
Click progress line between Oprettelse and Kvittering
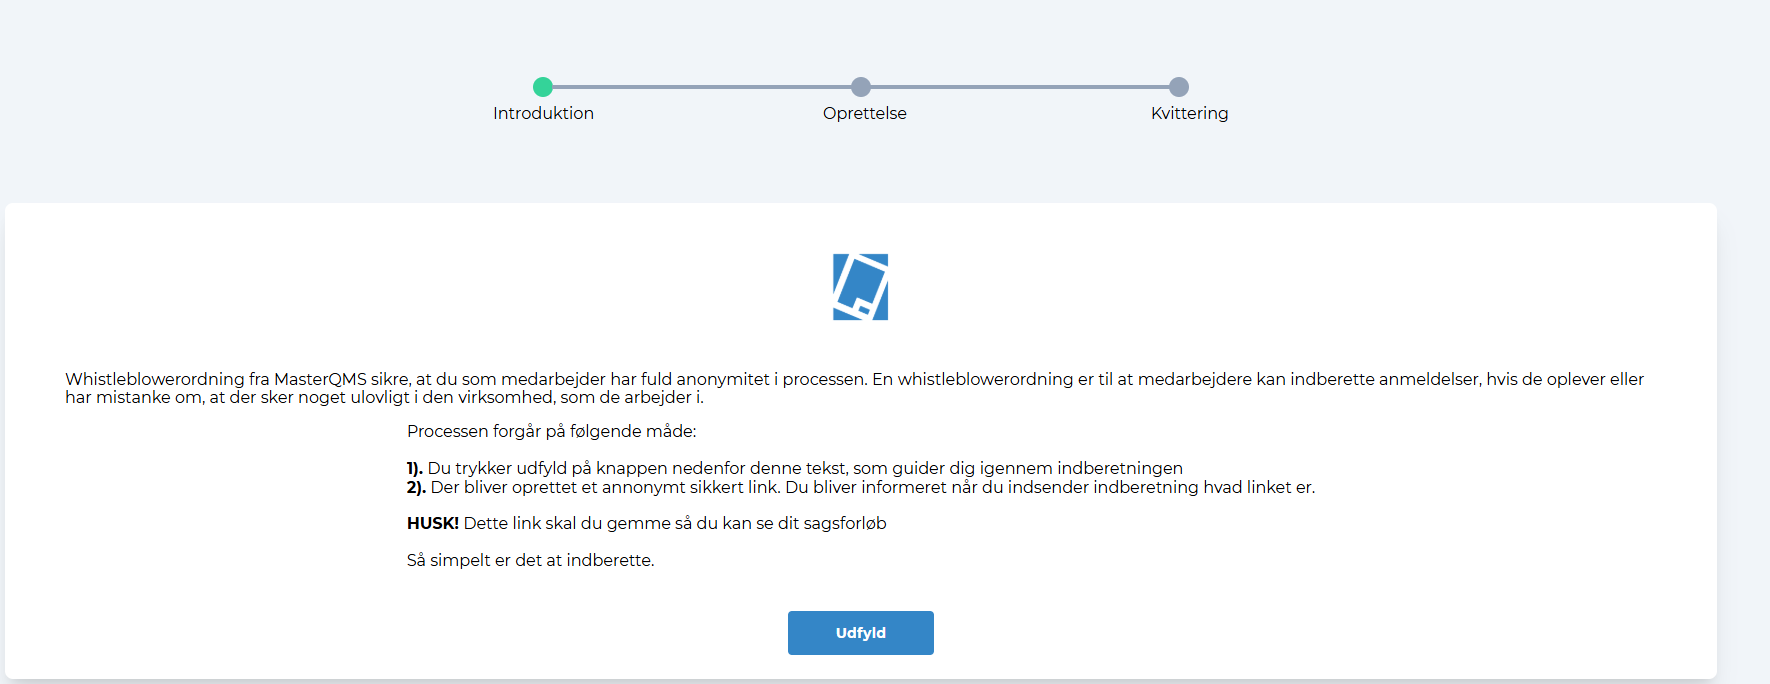click(x=1020, y=87)
